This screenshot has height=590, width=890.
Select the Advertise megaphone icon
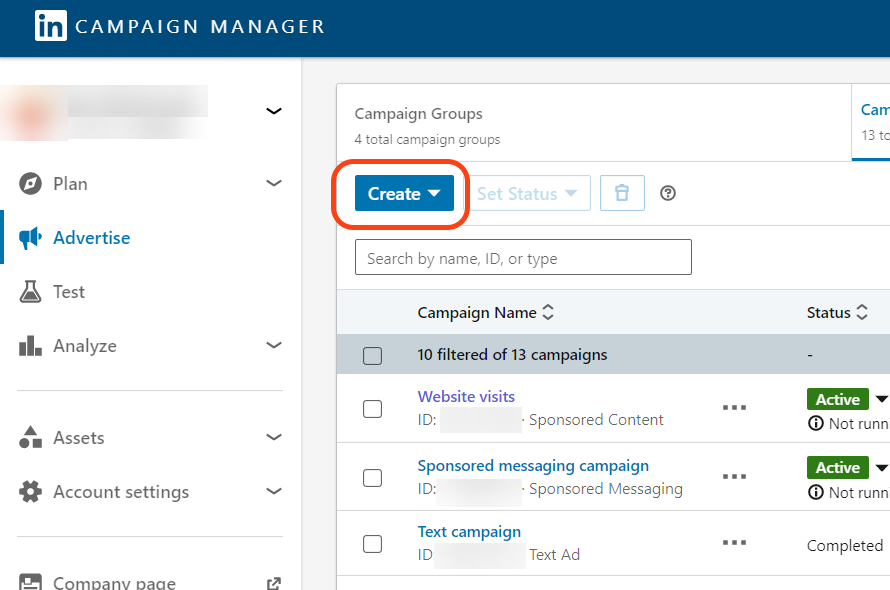30,238
